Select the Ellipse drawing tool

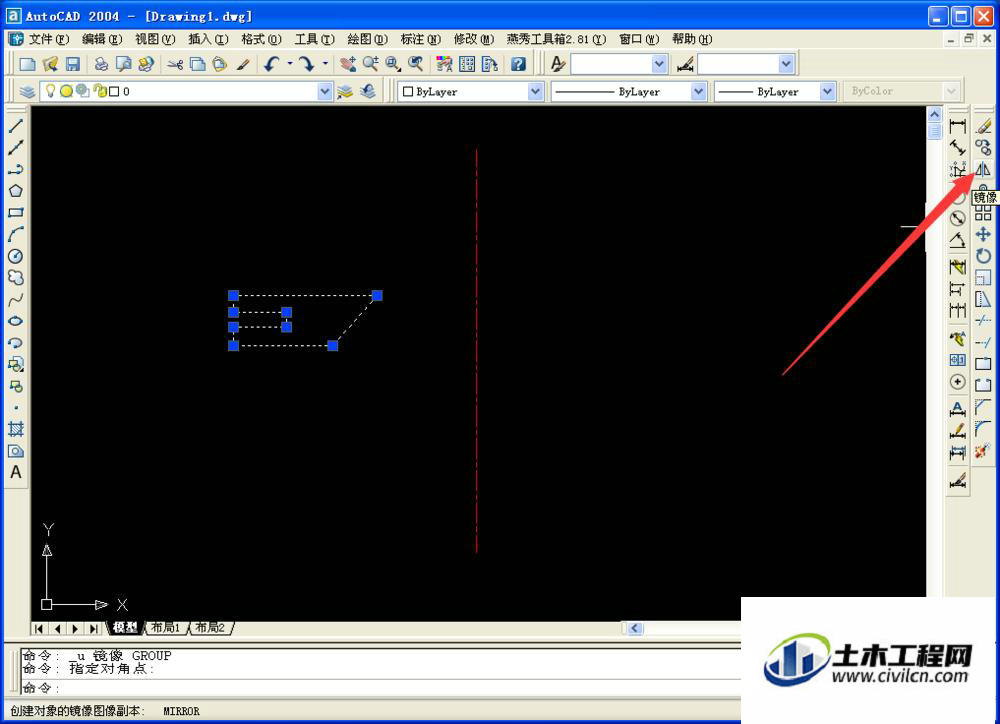pos(16,321)
